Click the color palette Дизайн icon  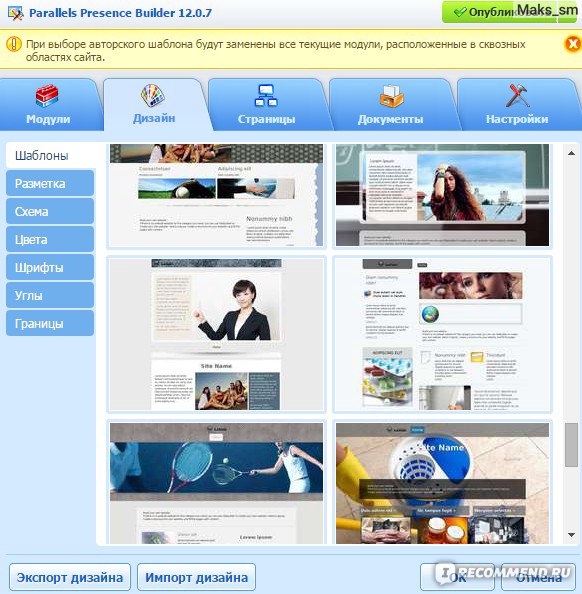[x=153, y=95]
